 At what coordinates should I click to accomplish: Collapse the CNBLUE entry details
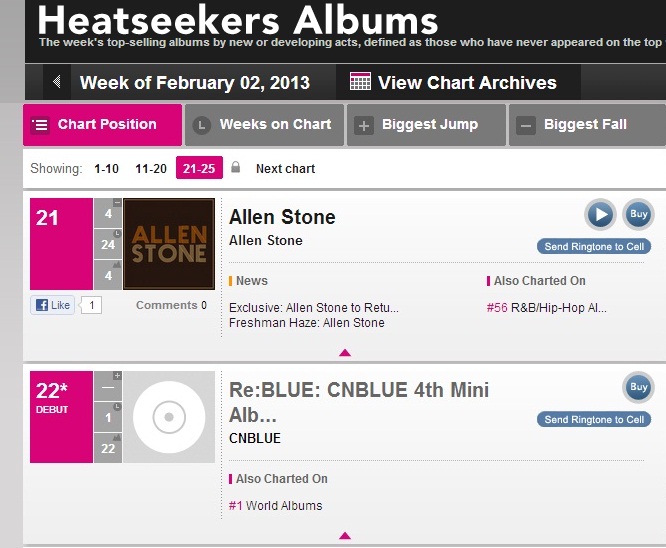[345, 535]
